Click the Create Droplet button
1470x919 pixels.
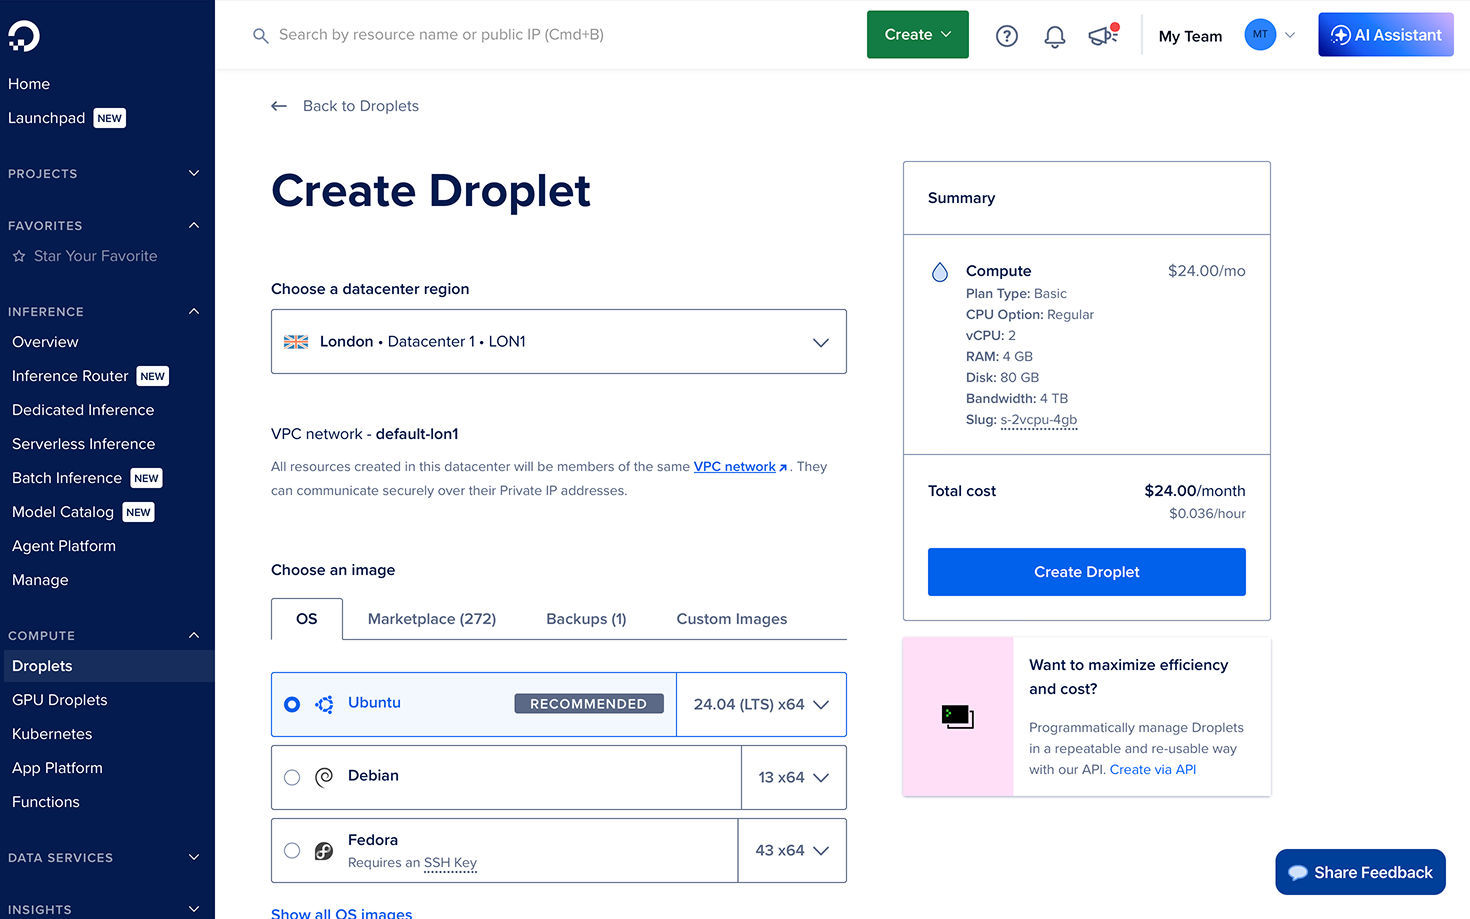[1087, 572]
